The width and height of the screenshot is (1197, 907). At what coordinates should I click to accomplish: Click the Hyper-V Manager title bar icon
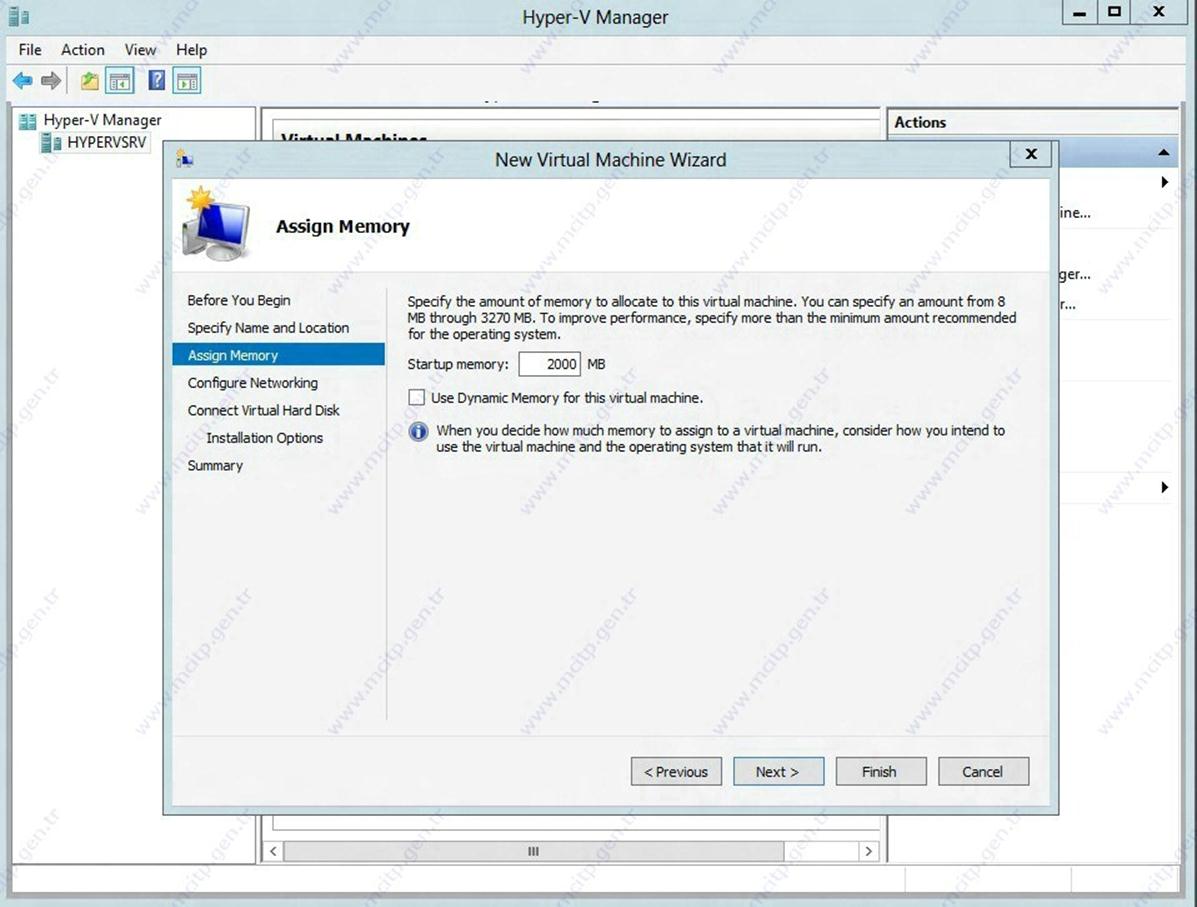(x=19, y=17)
